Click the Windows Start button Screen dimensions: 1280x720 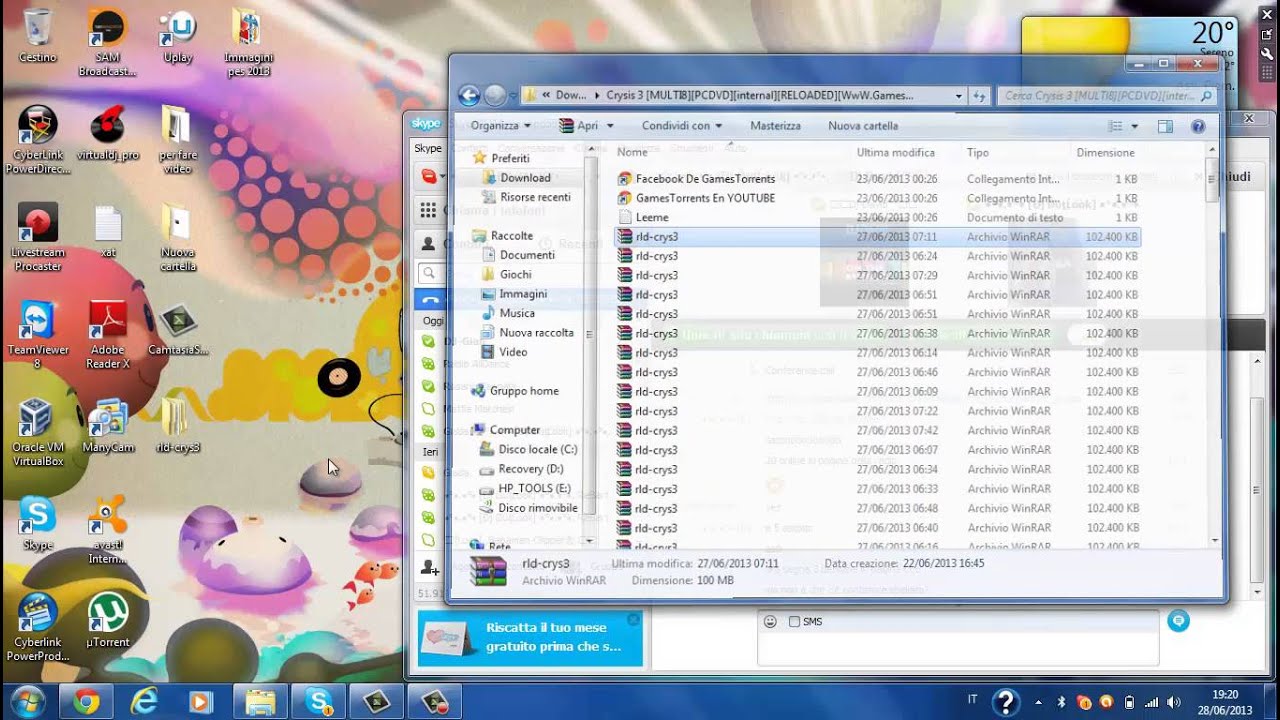tap(27, 701)
